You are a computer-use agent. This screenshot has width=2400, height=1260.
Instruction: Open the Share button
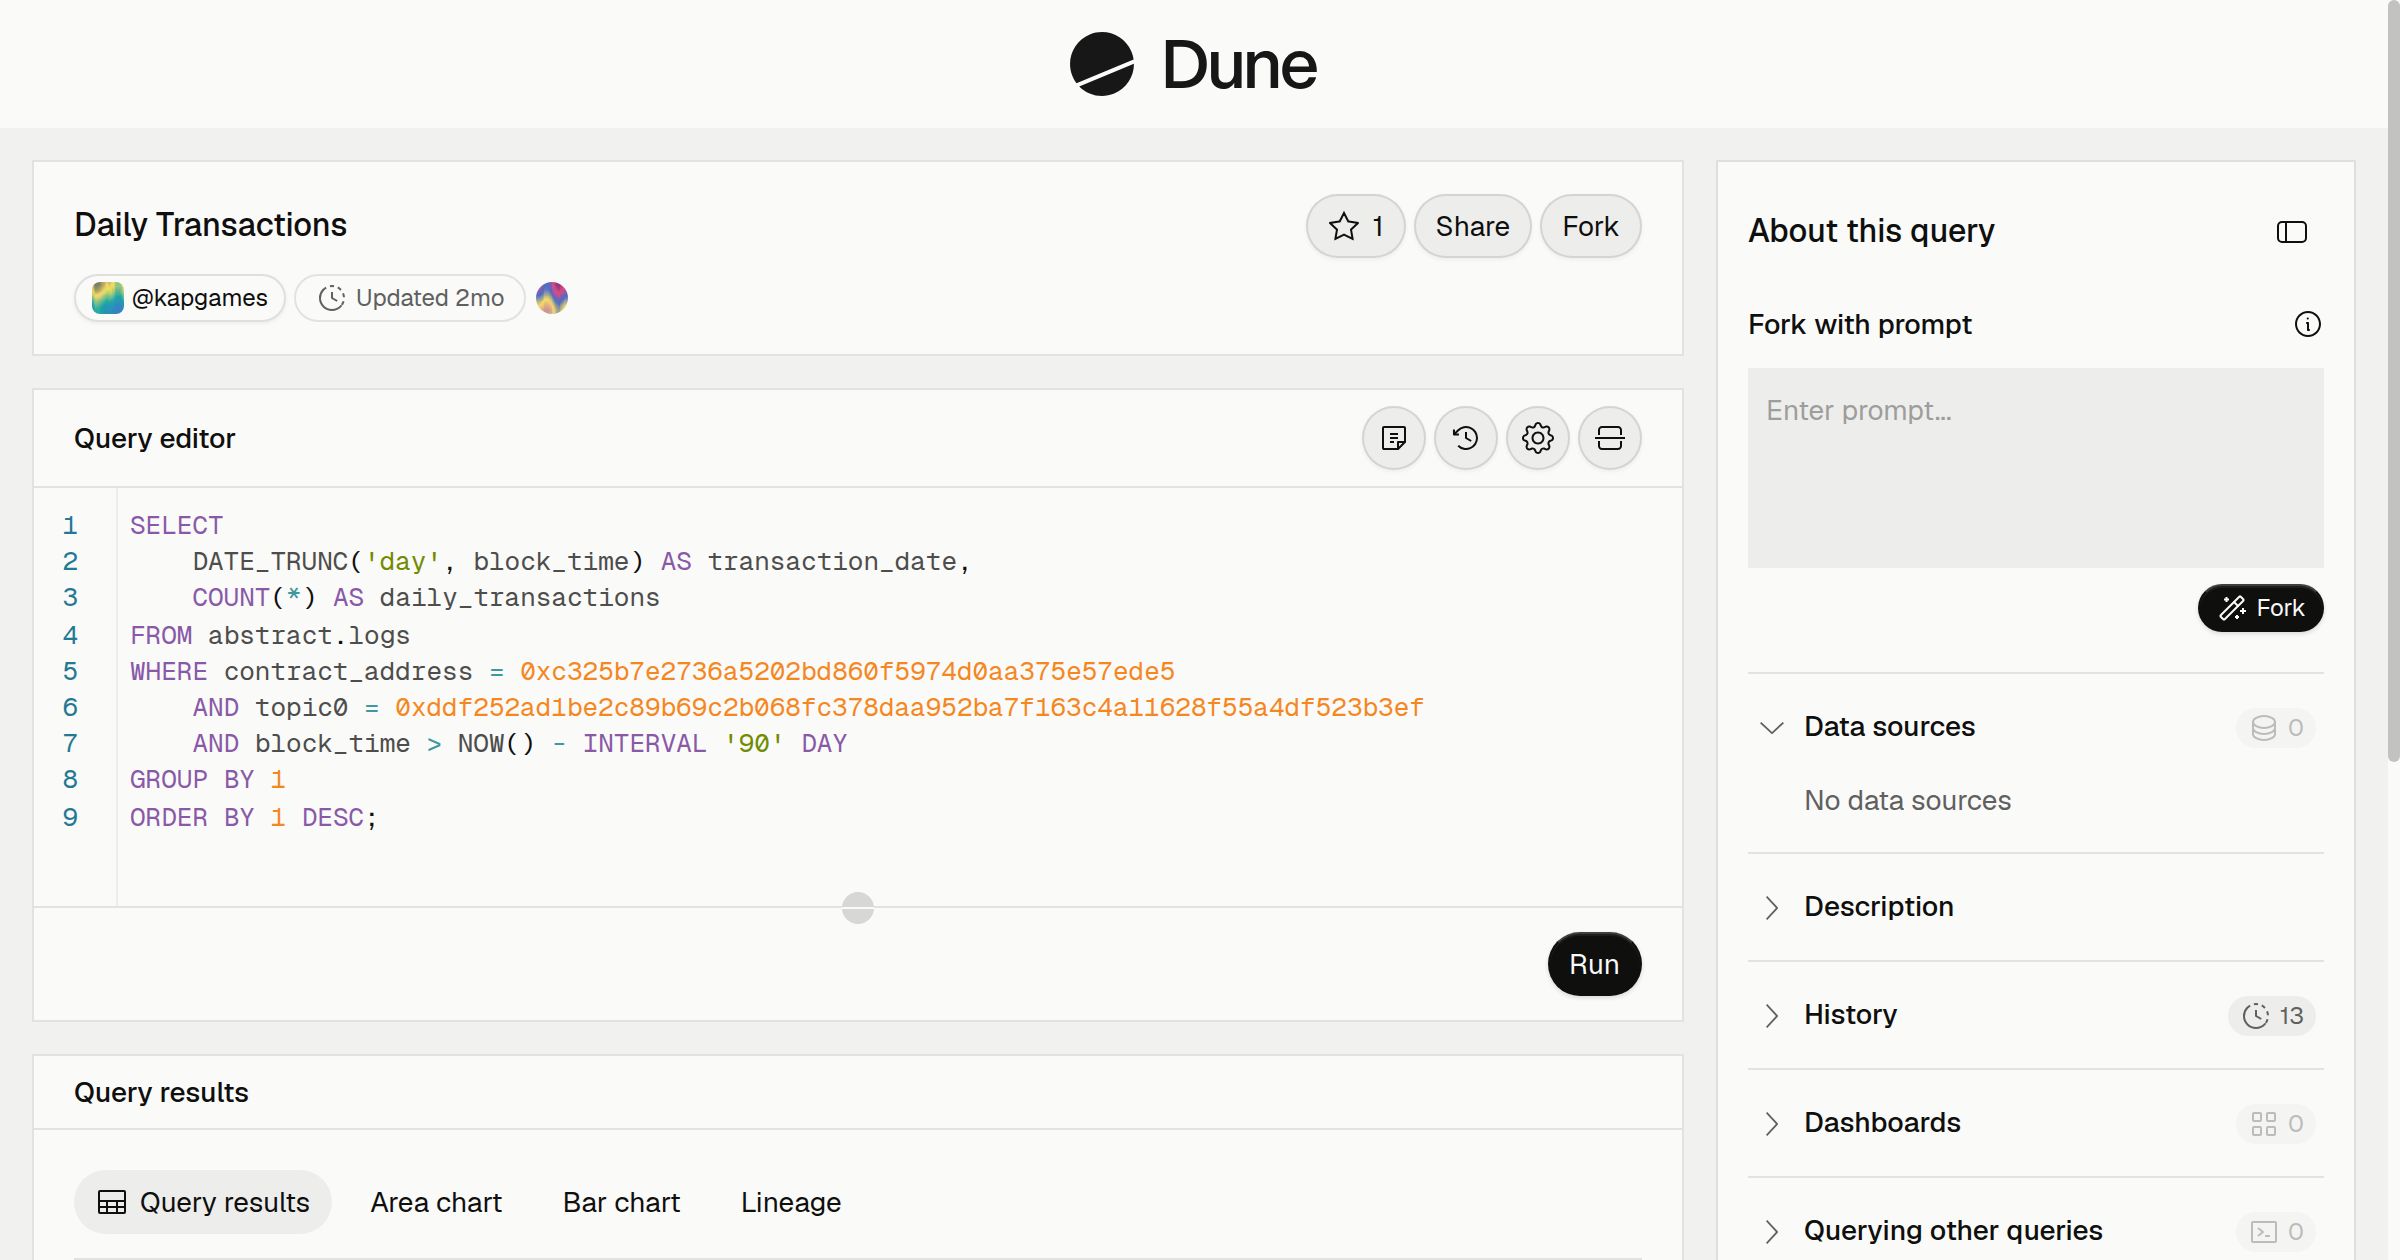[x=1472, y=226]
